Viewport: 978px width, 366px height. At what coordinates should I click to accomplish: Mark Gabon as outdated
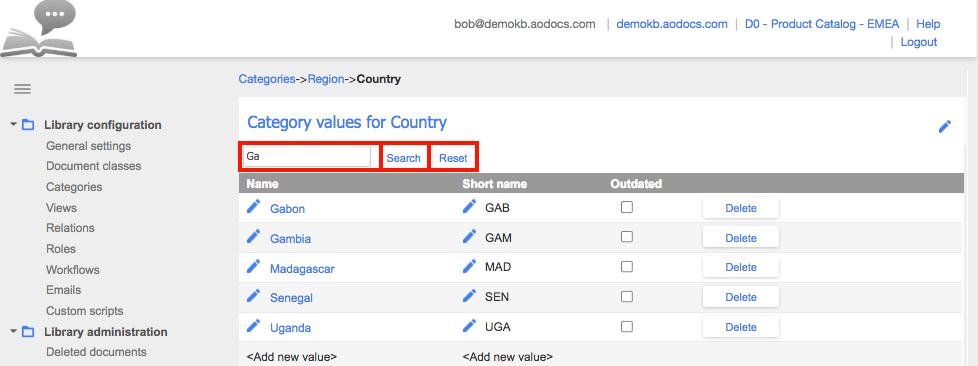click(x=627, y=207)
